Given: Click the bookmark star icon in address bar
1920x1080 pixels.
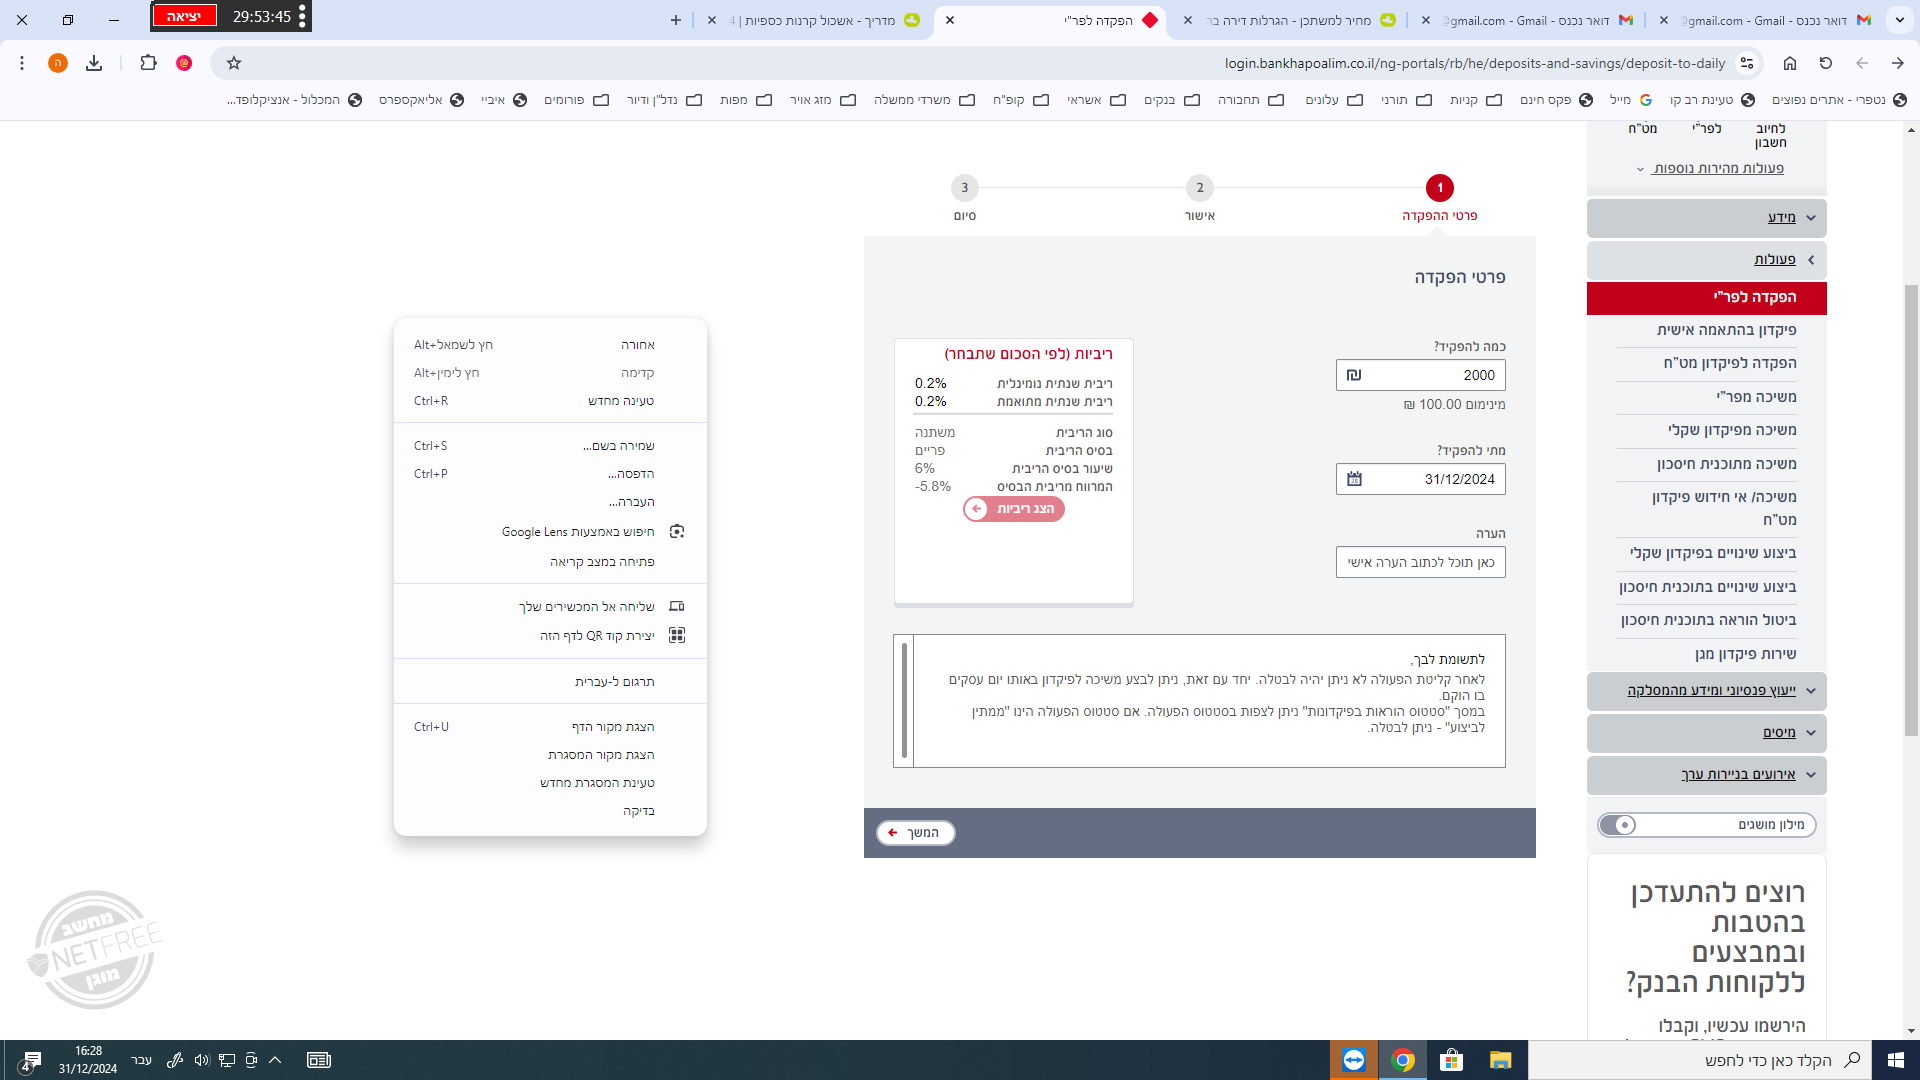Looking at the screenshot, I should pos(234,63).
